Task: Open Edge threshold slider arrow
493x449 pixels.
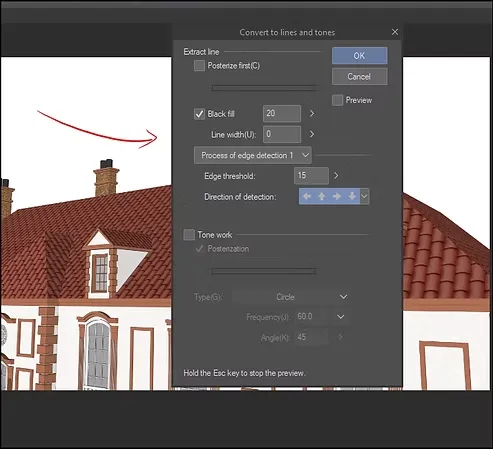Action: click(336, 176)
